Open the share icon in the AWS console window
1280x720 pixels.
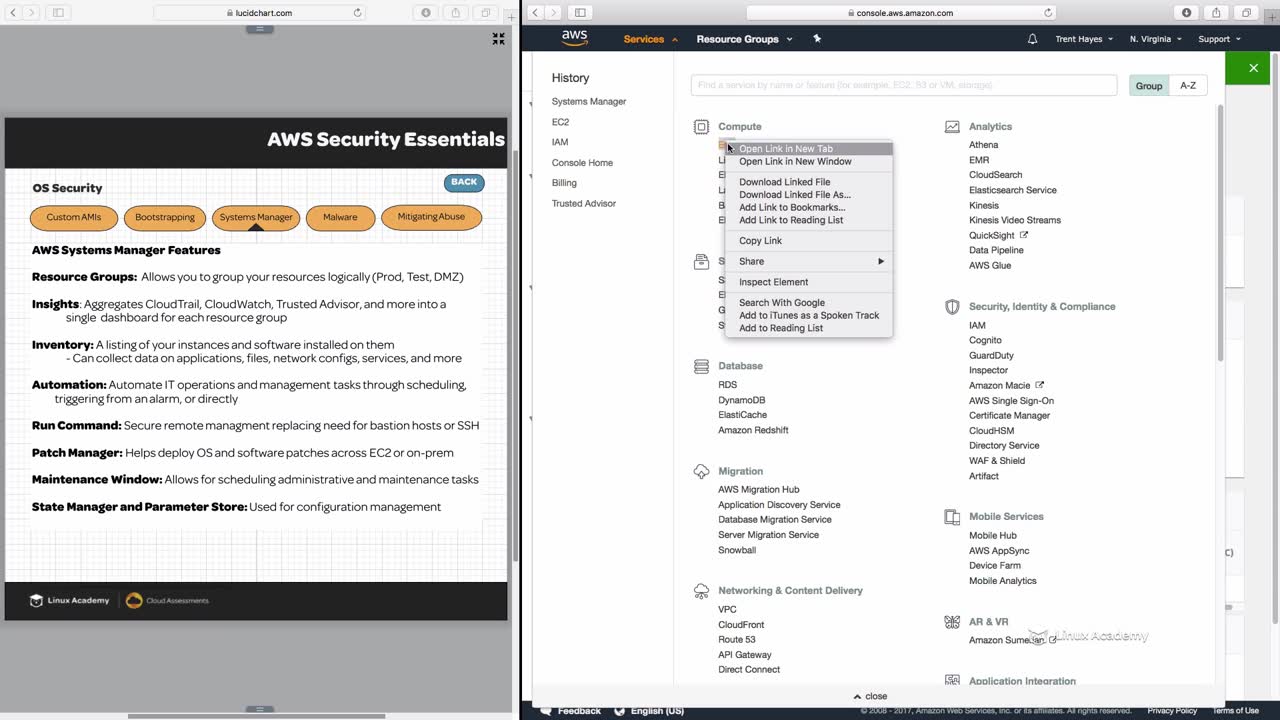point(1216,13)
